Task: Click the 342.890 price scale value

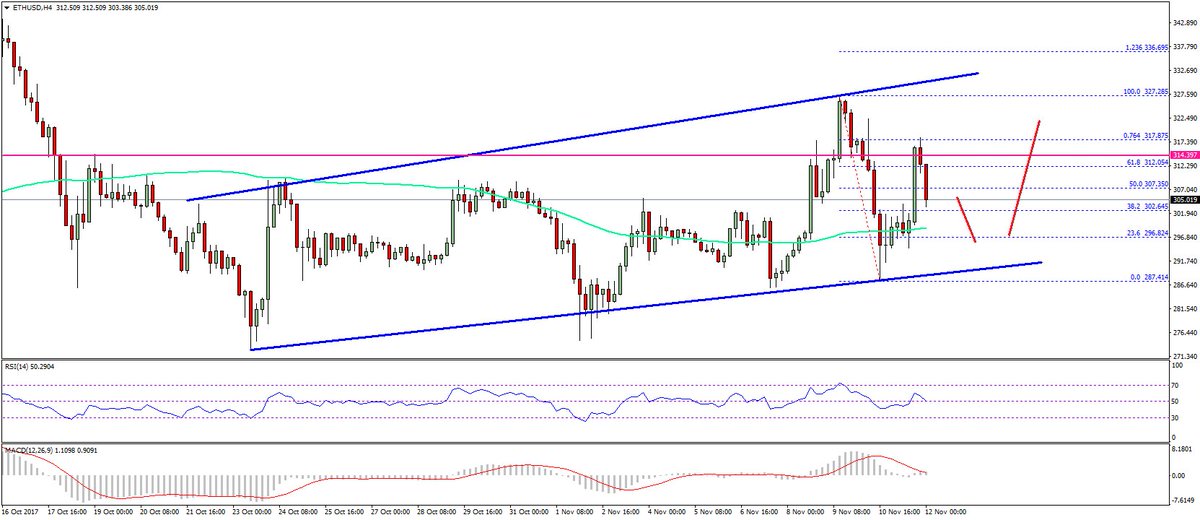Action: (x=1185, y=22)
